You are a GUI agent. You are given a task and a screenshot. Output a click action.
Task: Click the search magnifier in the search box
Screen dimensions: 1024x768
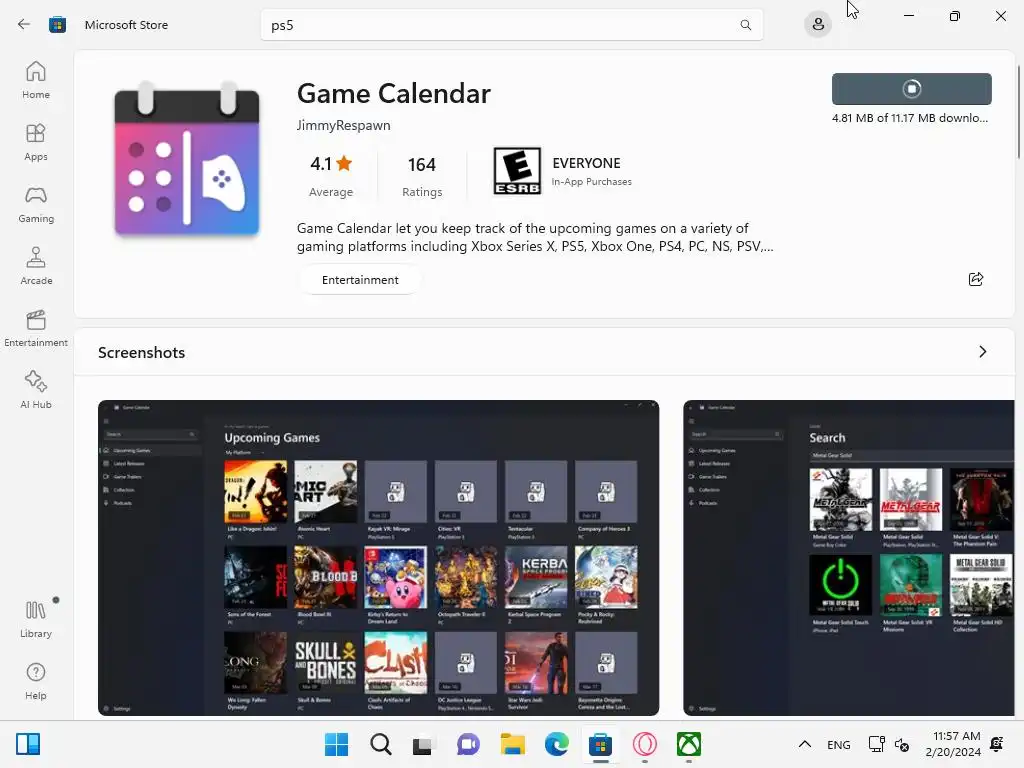pos(745,25)
